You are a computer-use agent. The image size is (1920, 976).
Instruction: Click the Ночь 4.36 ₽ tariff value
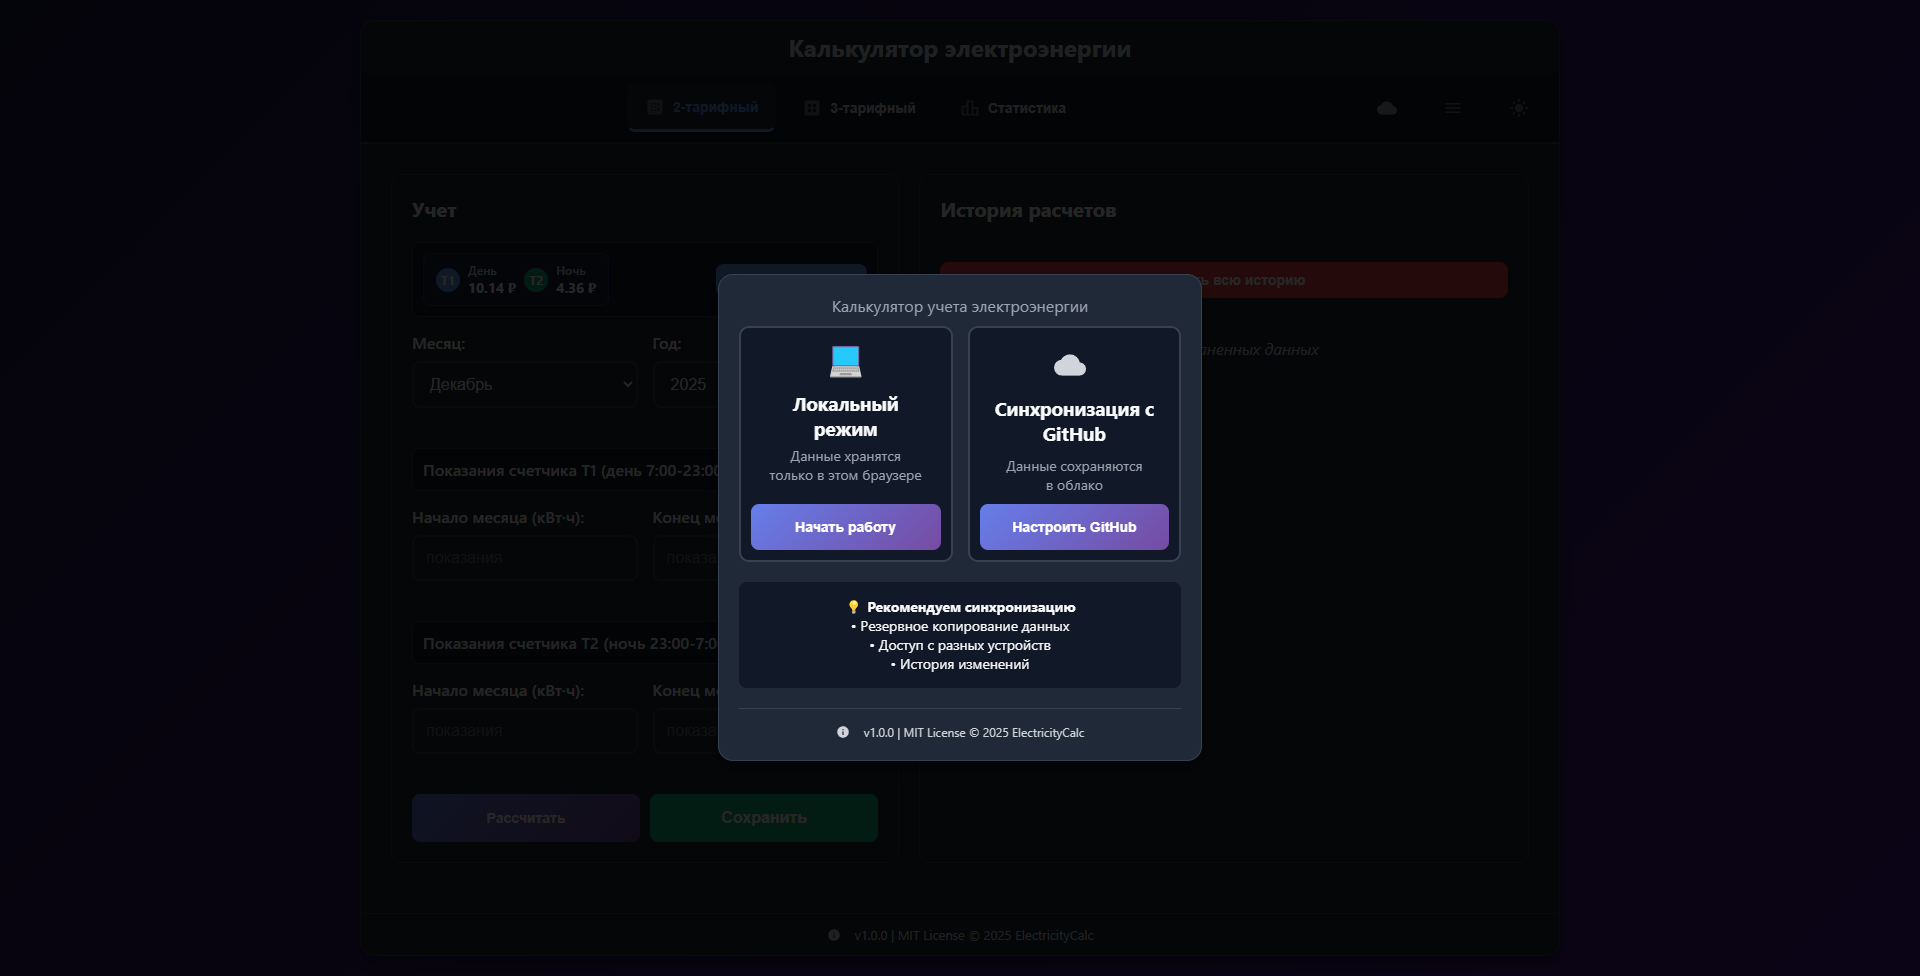(x=576, y=280)
